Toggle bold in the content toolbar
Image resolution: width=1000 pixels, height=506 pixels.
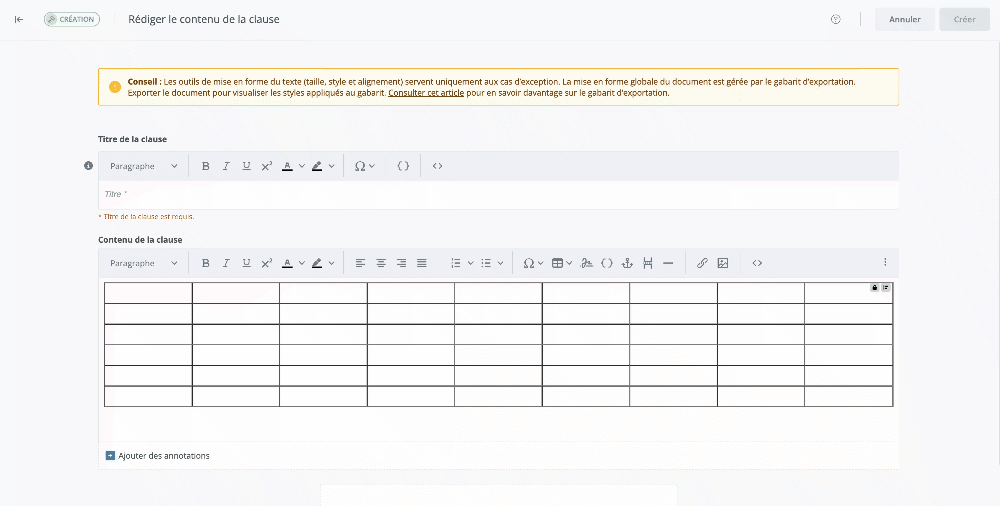pos(206,263)
